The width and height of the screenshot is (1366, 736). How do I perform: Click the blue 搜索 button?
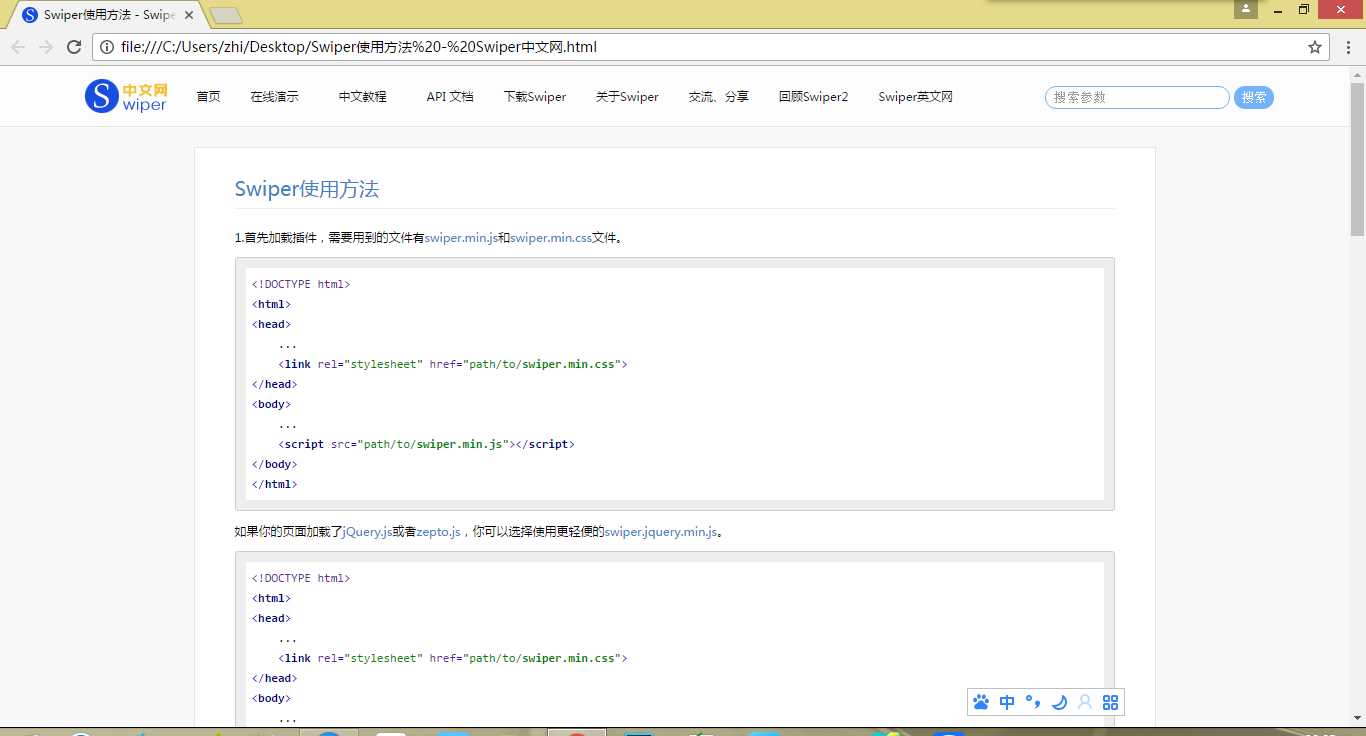tap(1254, 97)
